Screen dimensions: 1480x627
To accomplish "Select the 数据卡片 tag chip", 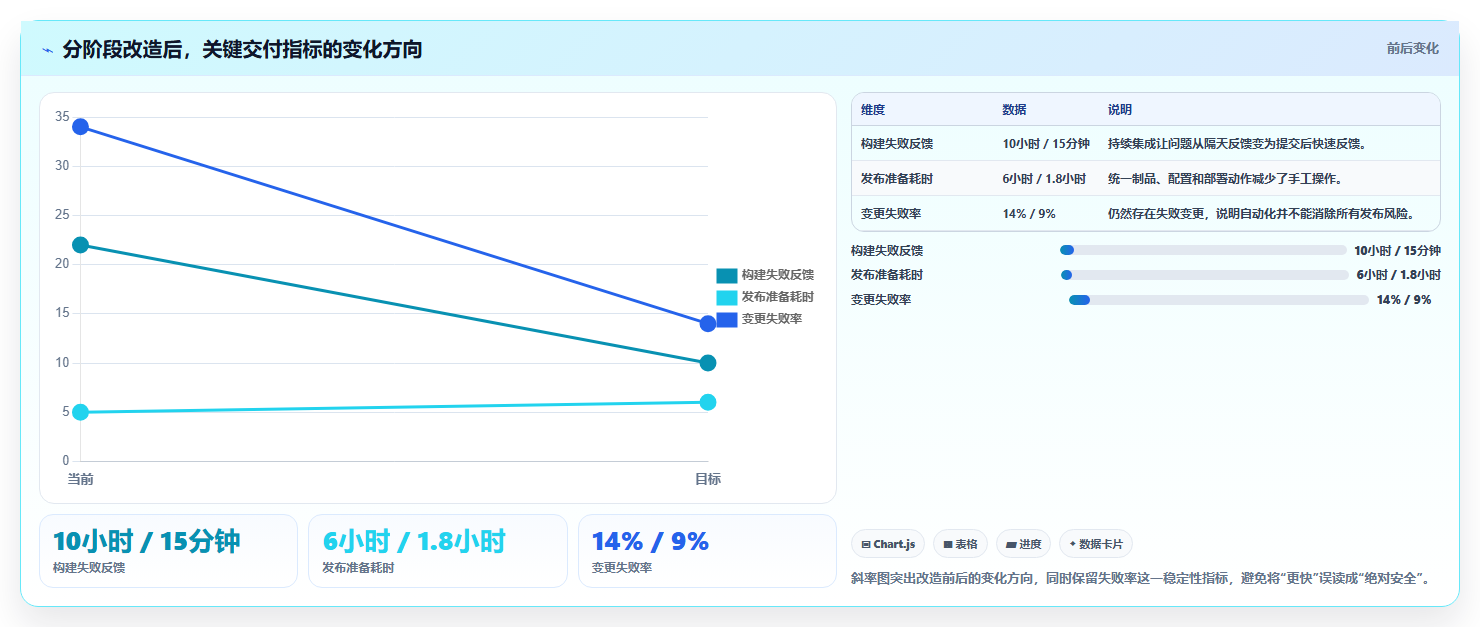I will tap(1096, 544).
